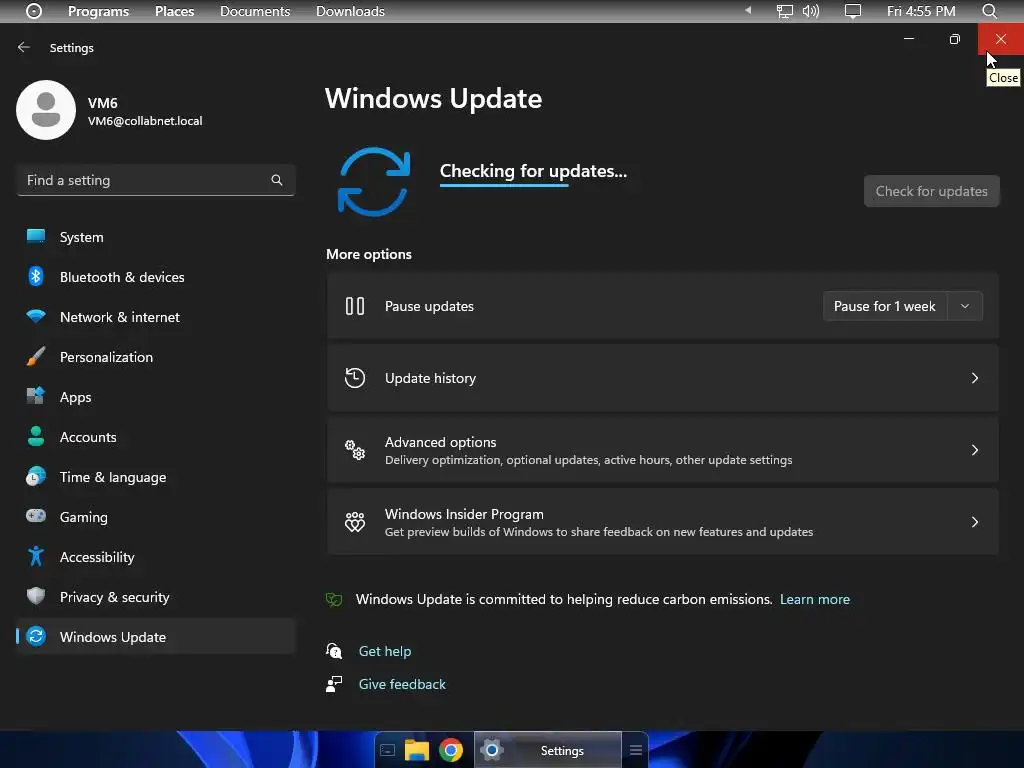Click the Personalization paintbrush icon

[x=36, y=357]
